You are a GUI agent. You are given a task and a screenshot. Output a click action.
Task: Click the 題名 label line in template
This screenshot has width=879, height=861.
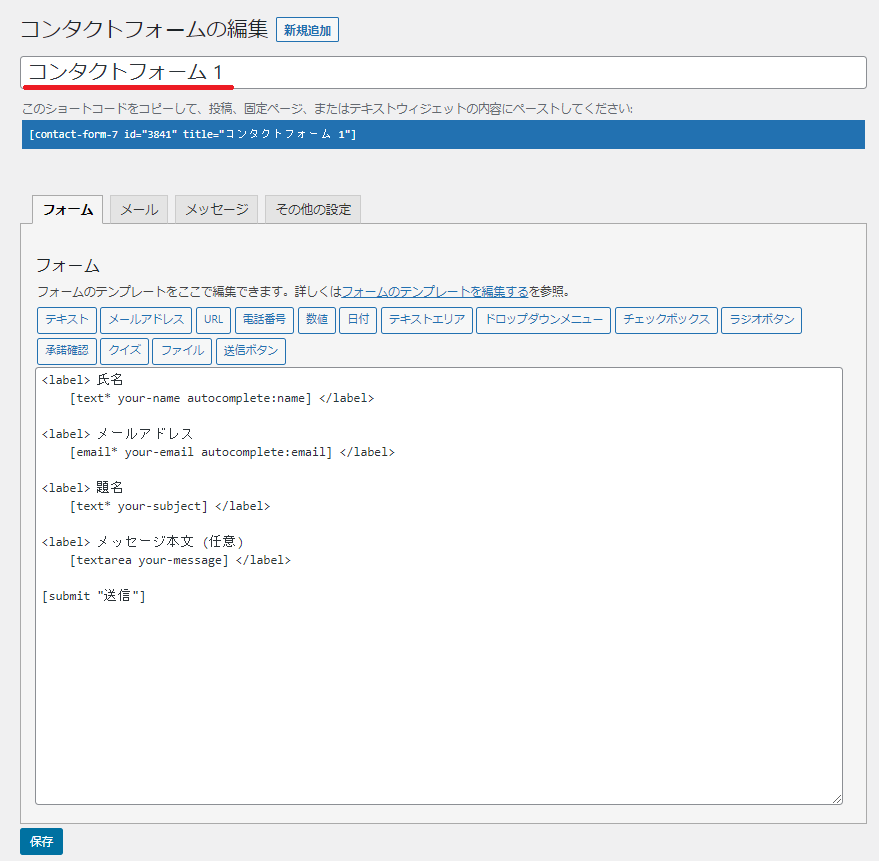82,488
